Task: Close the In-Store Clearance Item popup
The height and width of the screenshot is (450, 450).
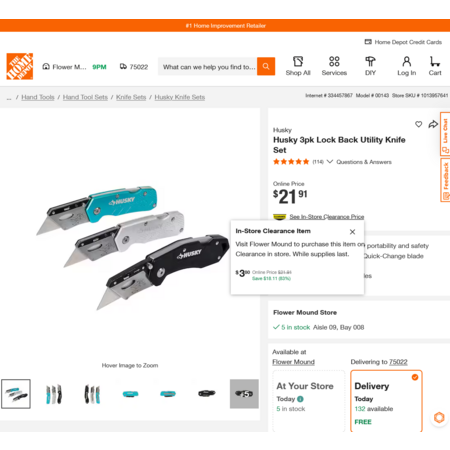Action: tap(352, 232)
